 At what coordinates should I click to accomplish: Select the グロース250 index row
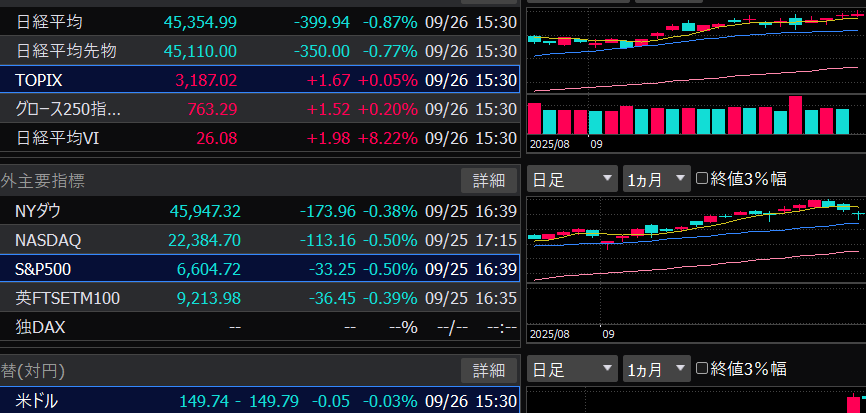(x=260, y=108)
